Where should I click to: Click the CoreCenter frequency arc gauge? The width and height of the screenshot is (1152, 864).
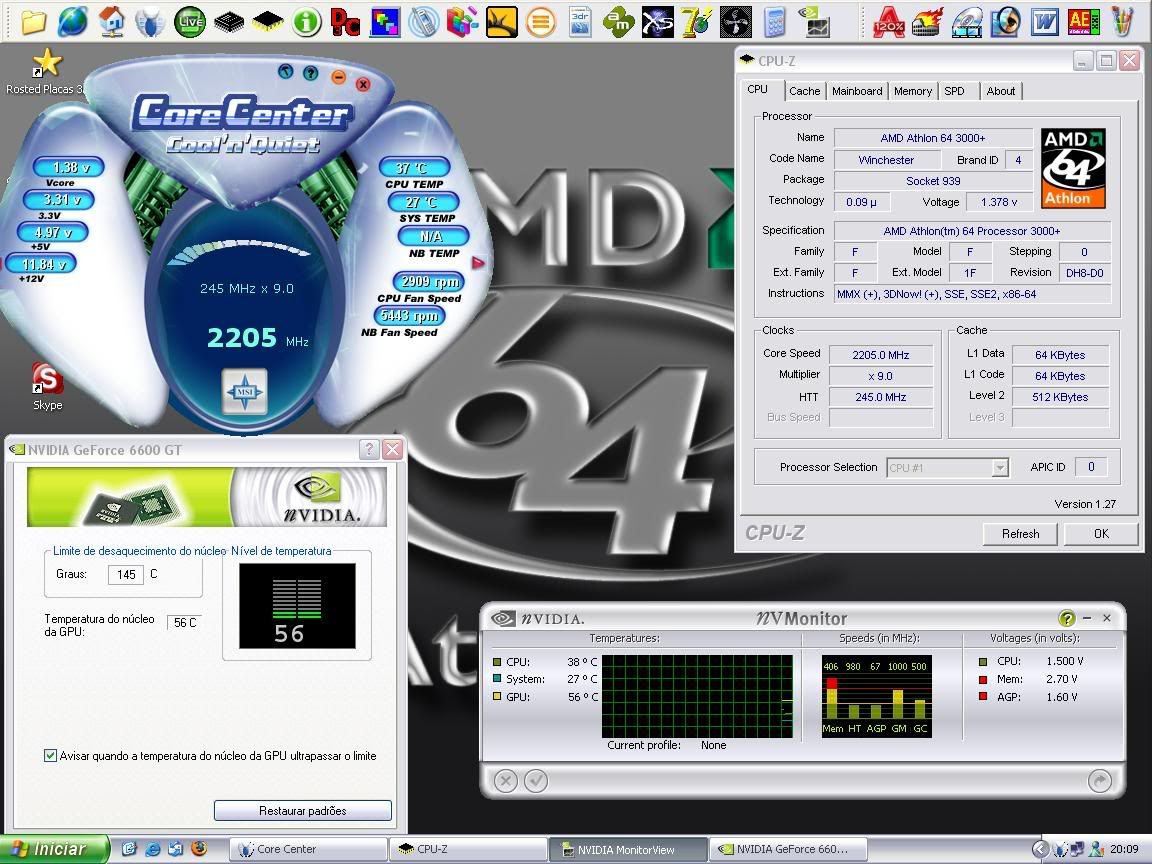240,252
